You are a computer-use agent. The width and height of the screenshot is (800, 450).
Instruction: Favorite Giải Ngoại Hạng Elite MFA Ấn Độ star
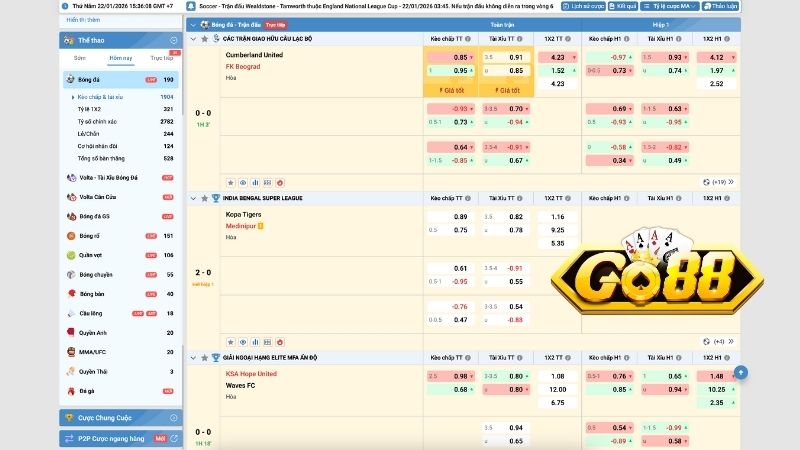click(205, 358)
